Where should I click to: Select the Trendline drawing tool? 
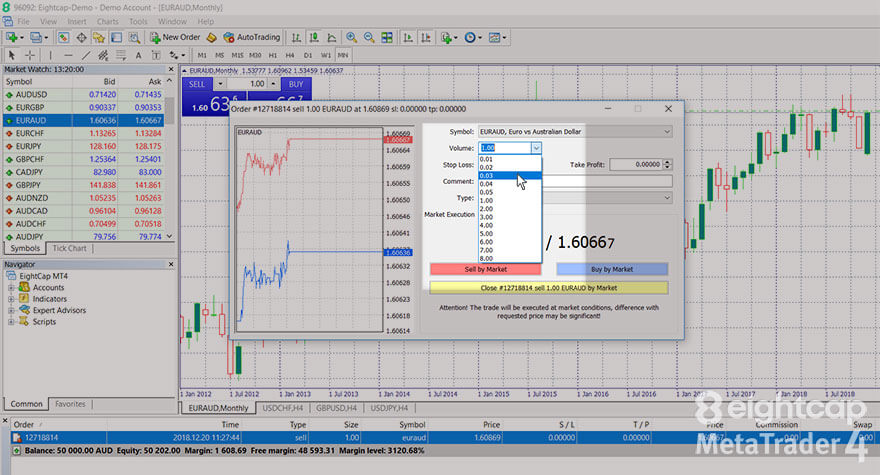85,55
